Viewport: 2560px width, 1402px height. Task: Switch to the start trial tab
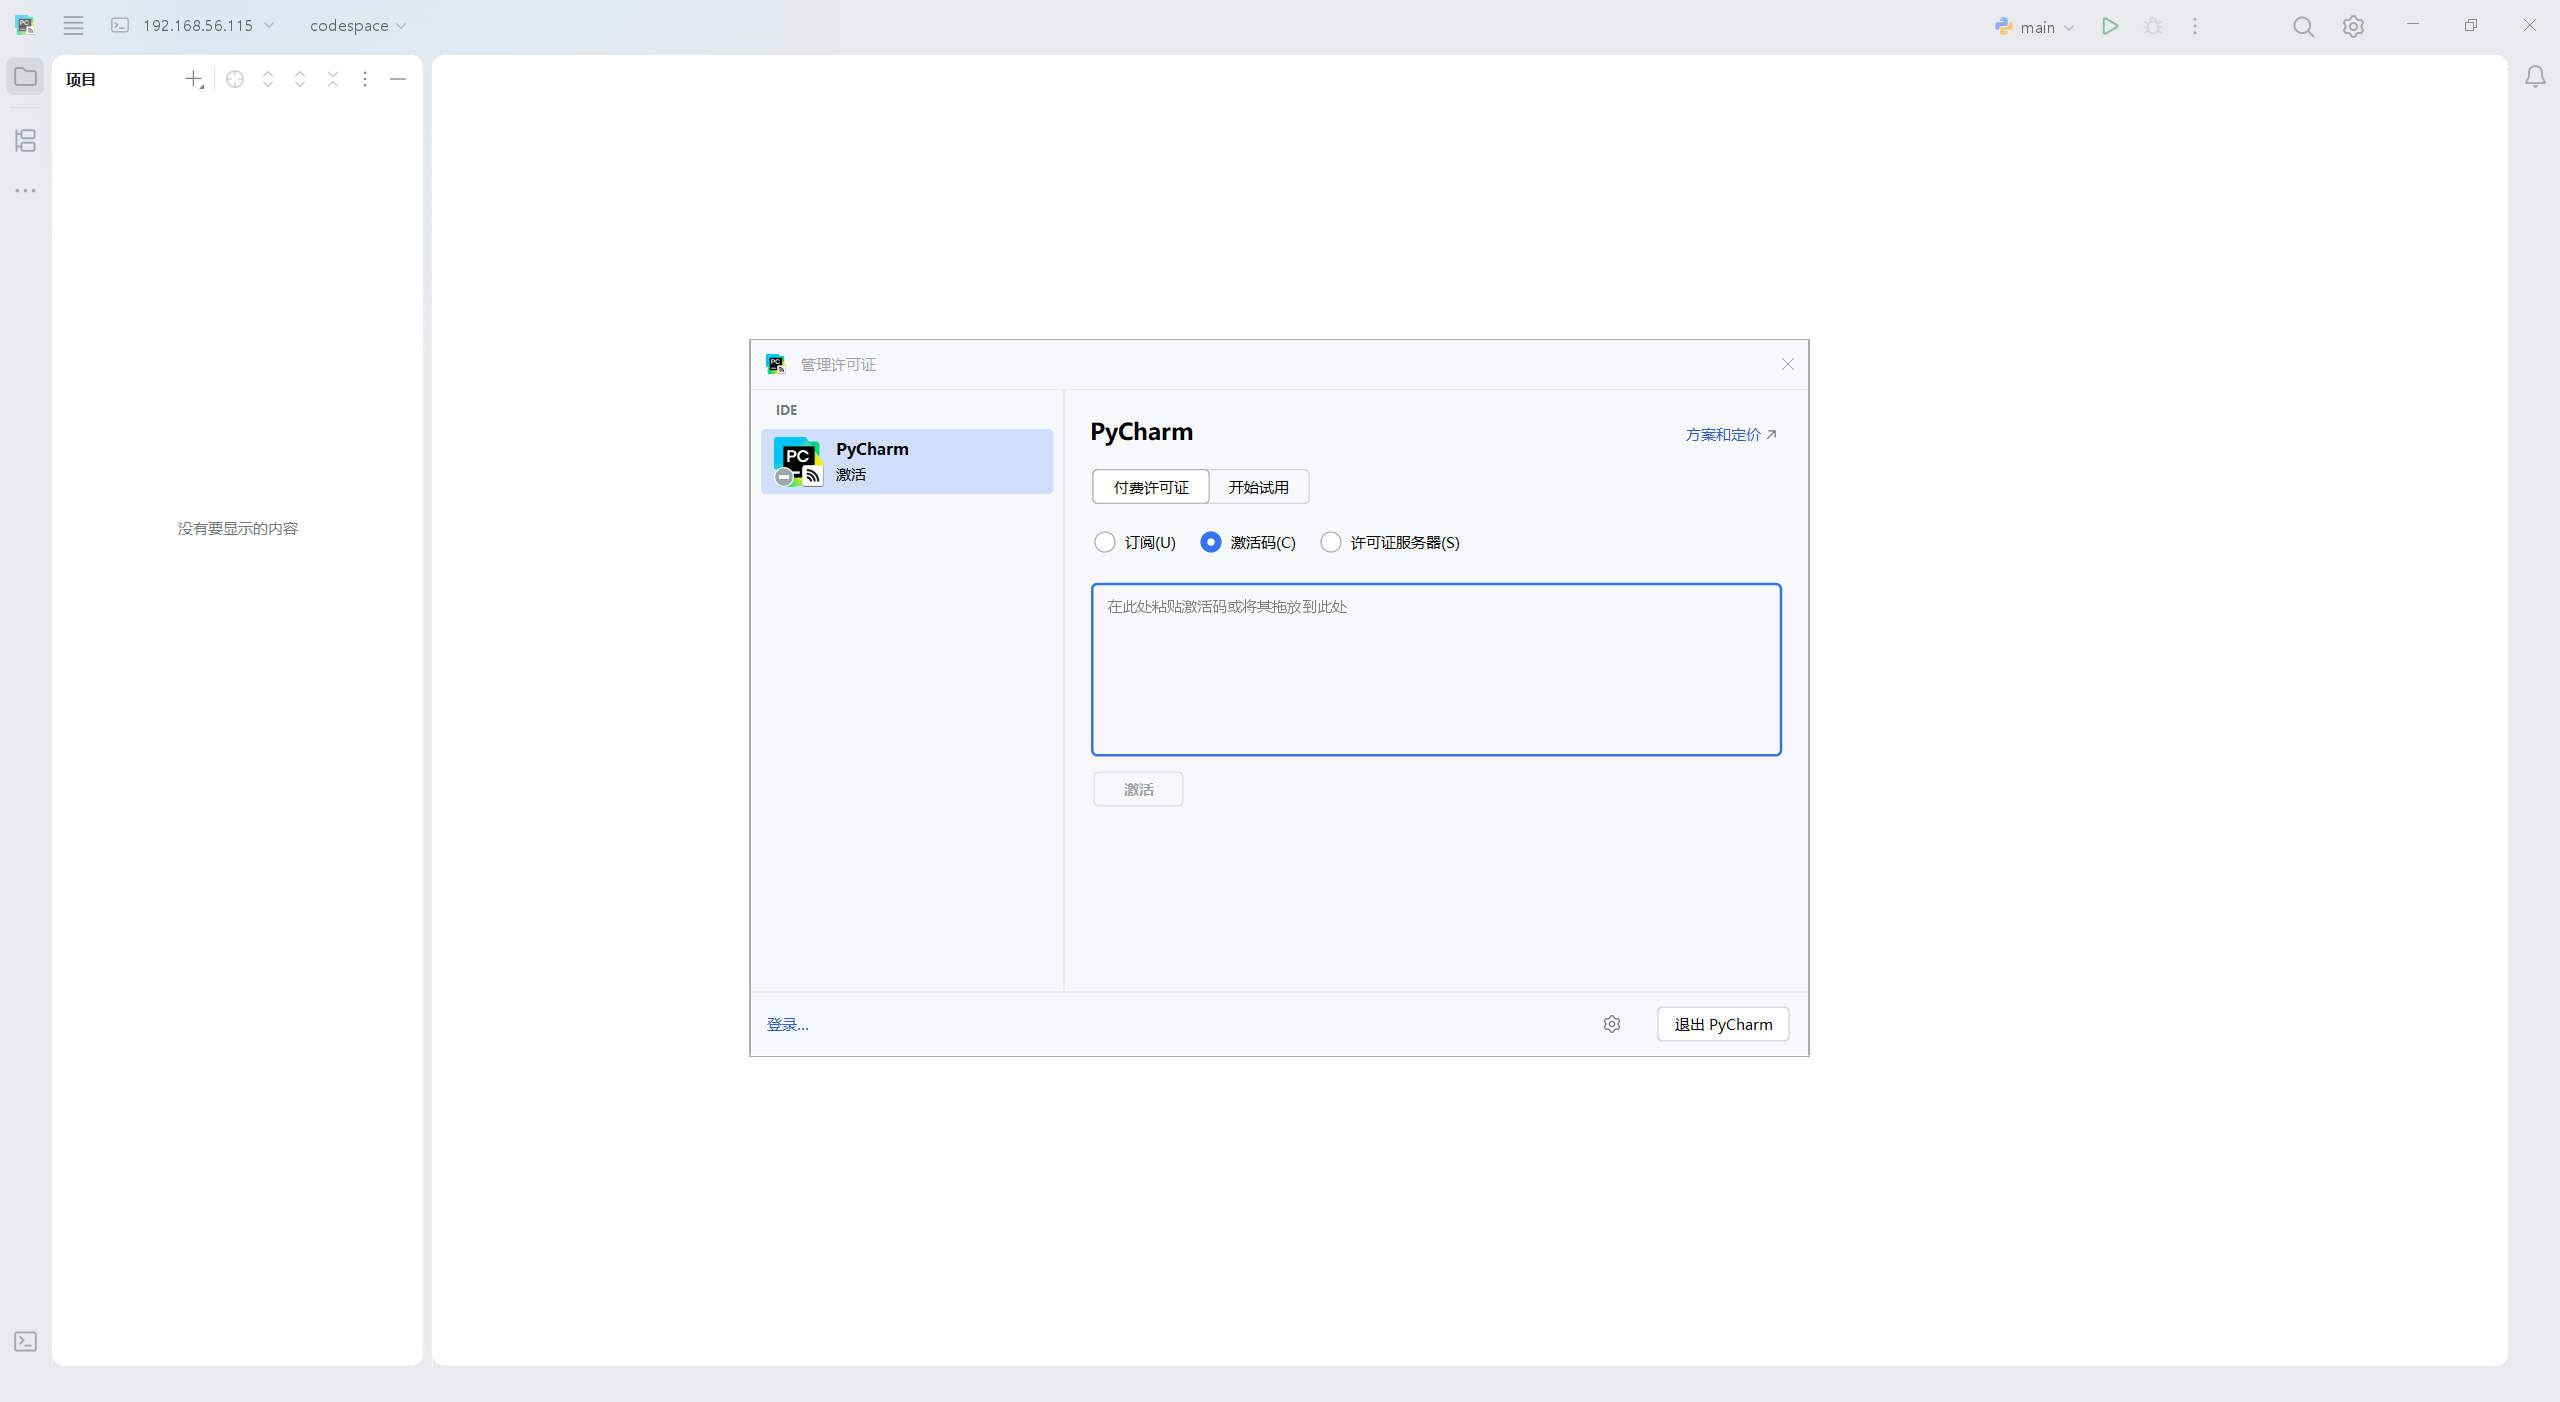1258,487
